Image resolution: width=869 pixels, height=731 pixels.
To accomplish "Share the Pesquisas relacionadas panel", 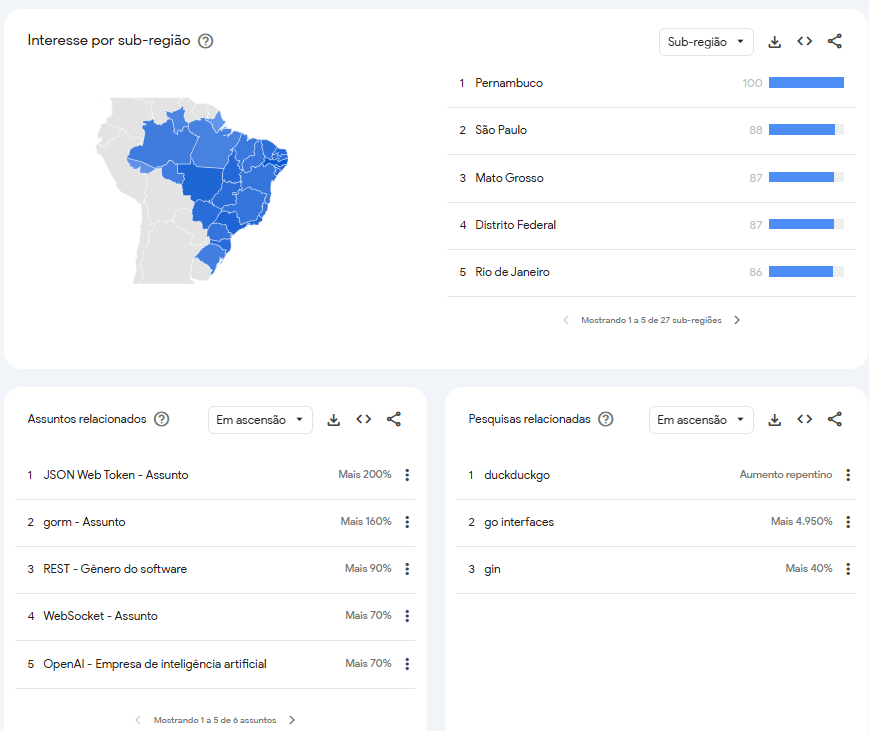I will (x=834, y=419).
